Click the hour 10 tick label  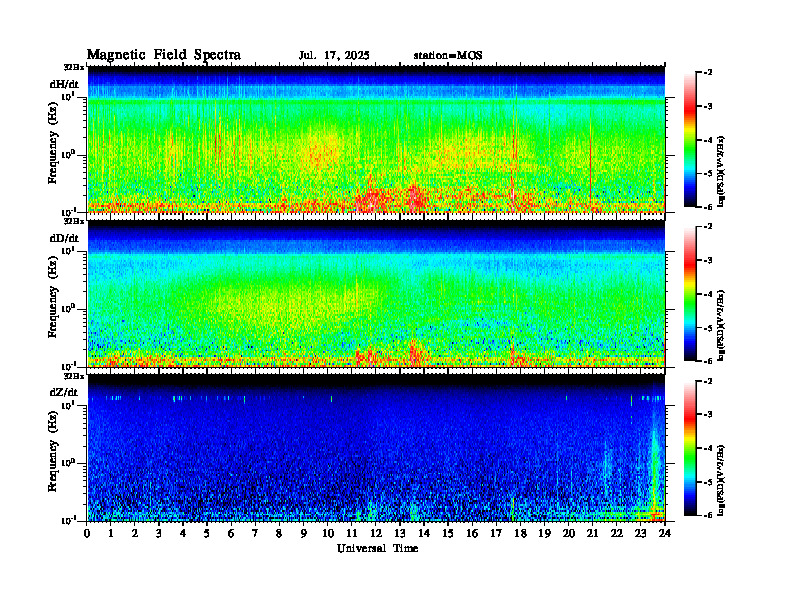328,533
